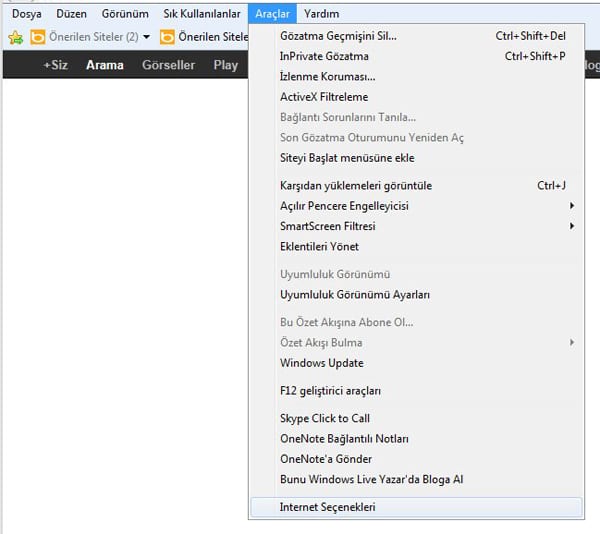
Task: Select Siteyi Başlat menüsüne ekle
Action: point(416,158)
